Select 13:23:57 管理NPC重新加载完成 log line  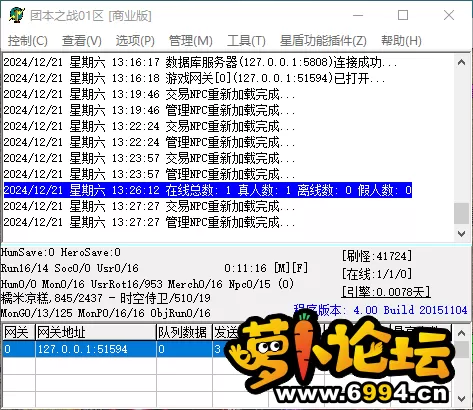pyautogui.click(x=149, y=174)
